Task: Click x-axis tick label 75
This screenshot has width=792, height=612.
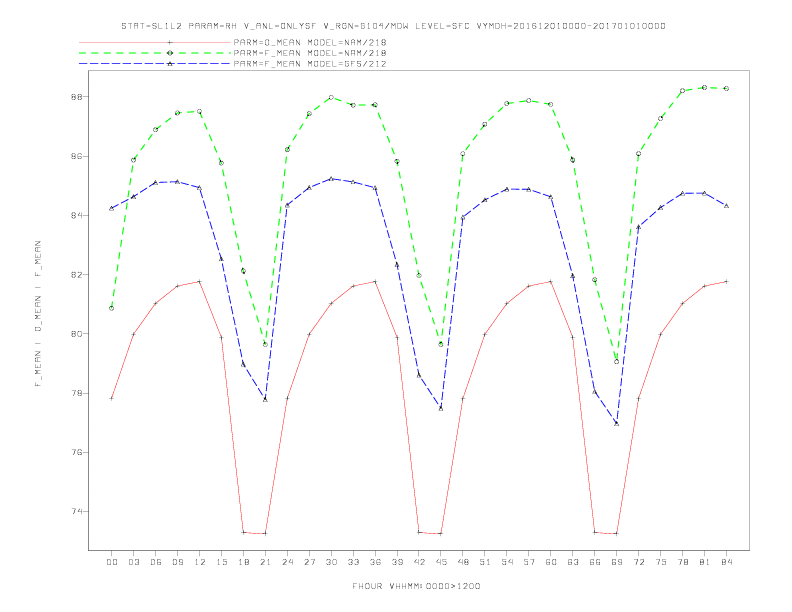Action: [x=661, y=562]
